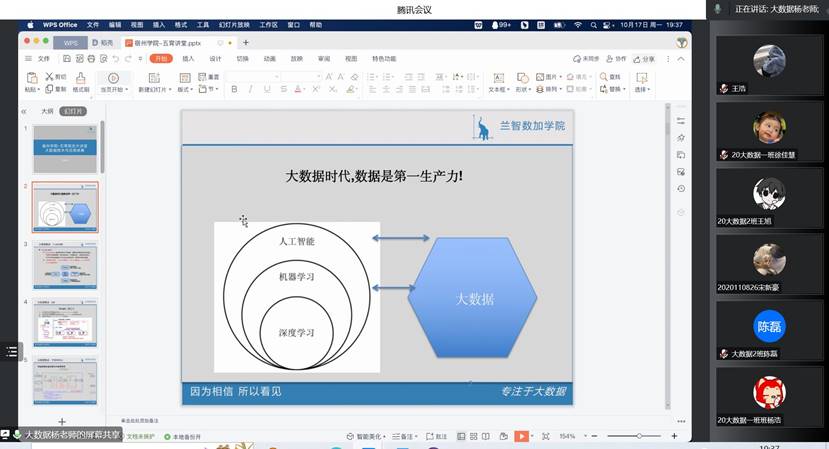Start slideshow from current slide (当页开始)
Screen dimensions: 829x449
(113, 83)
